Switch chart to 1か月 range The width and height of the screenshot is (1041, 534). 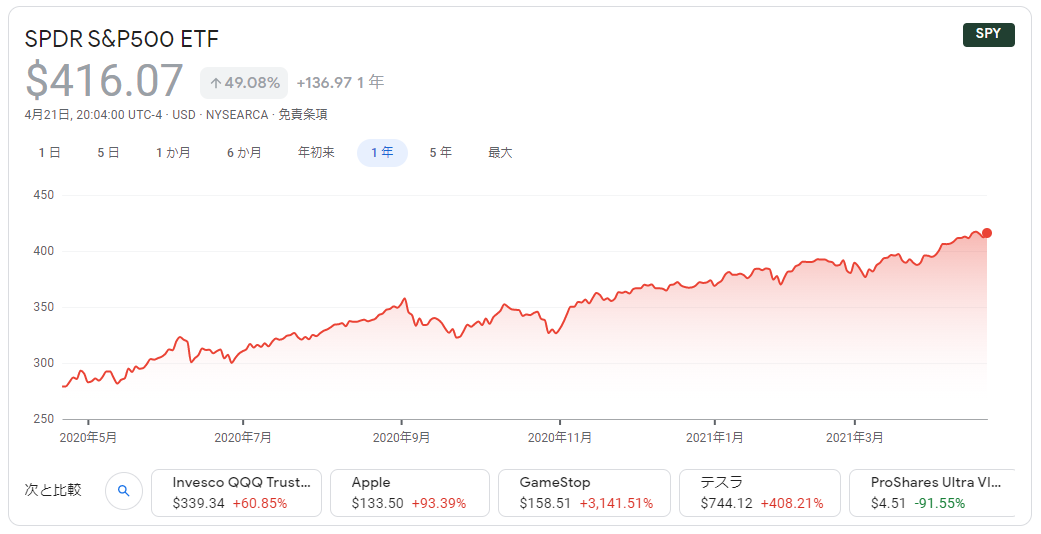[173, 153]
